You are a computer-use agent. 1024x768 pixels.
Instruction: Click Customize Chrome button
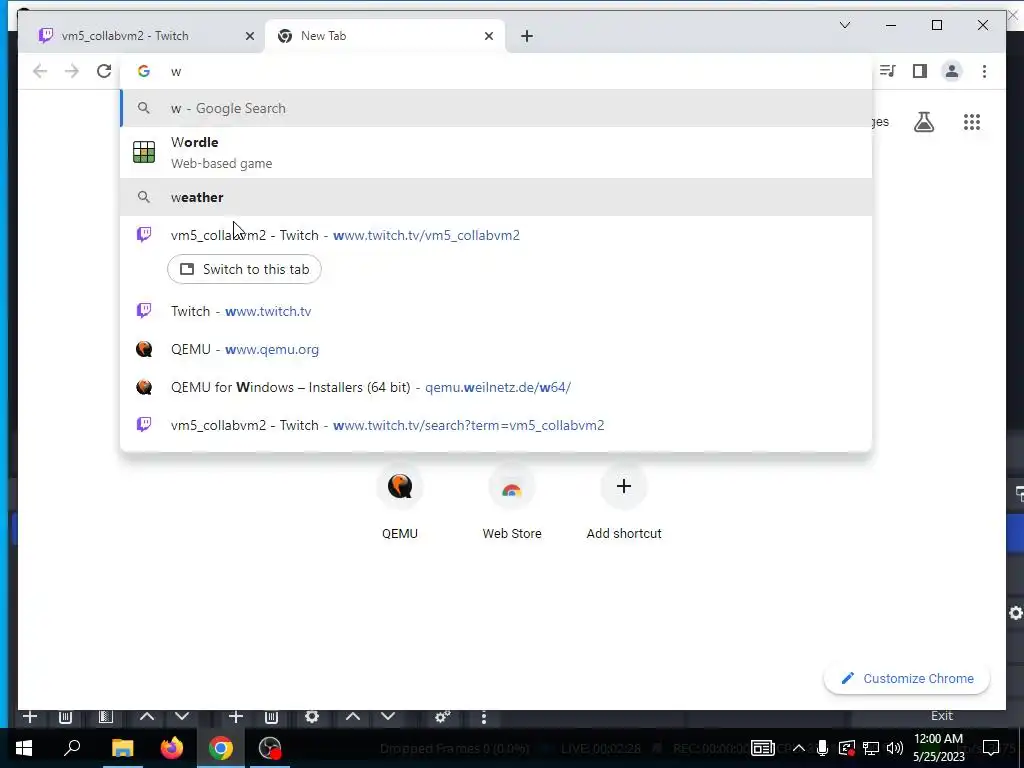click(x=906, y=679)
